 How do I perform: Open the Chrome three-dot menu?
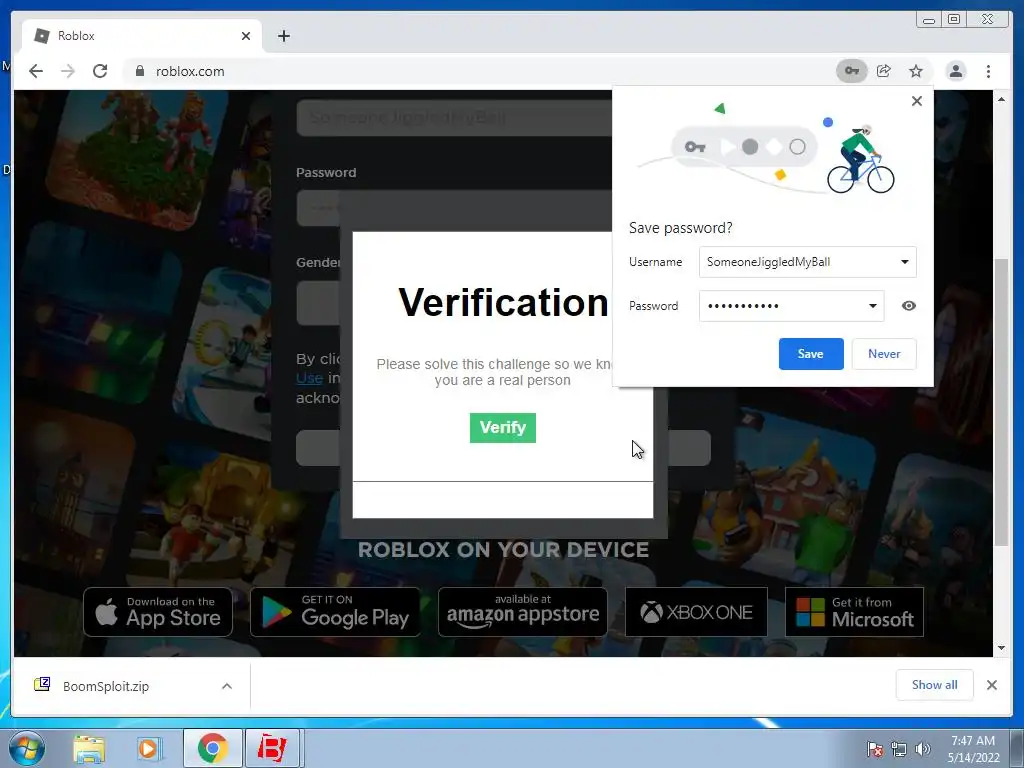coord(988,71)
